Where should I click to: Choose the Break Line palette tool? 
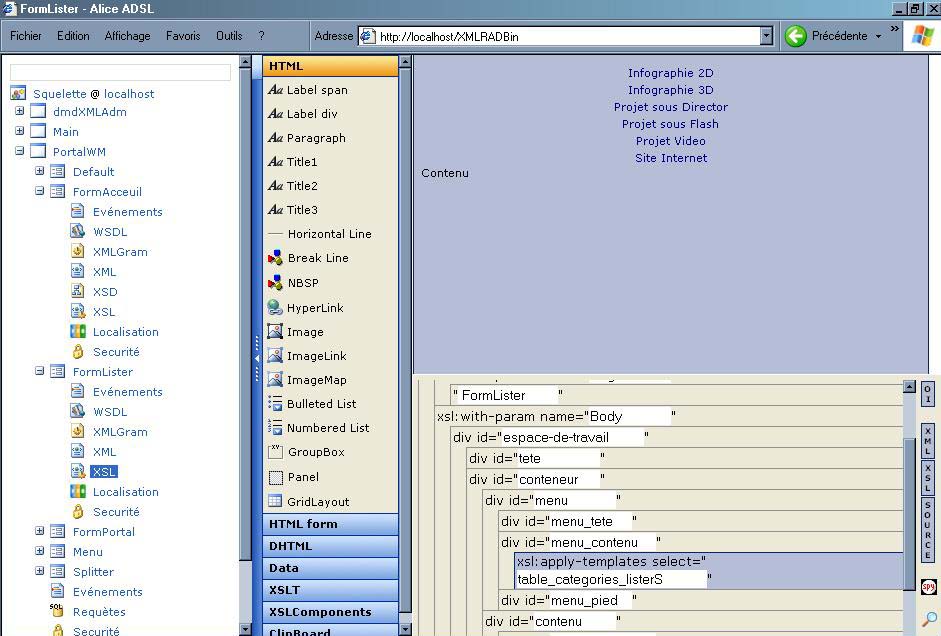click(317, 258)
